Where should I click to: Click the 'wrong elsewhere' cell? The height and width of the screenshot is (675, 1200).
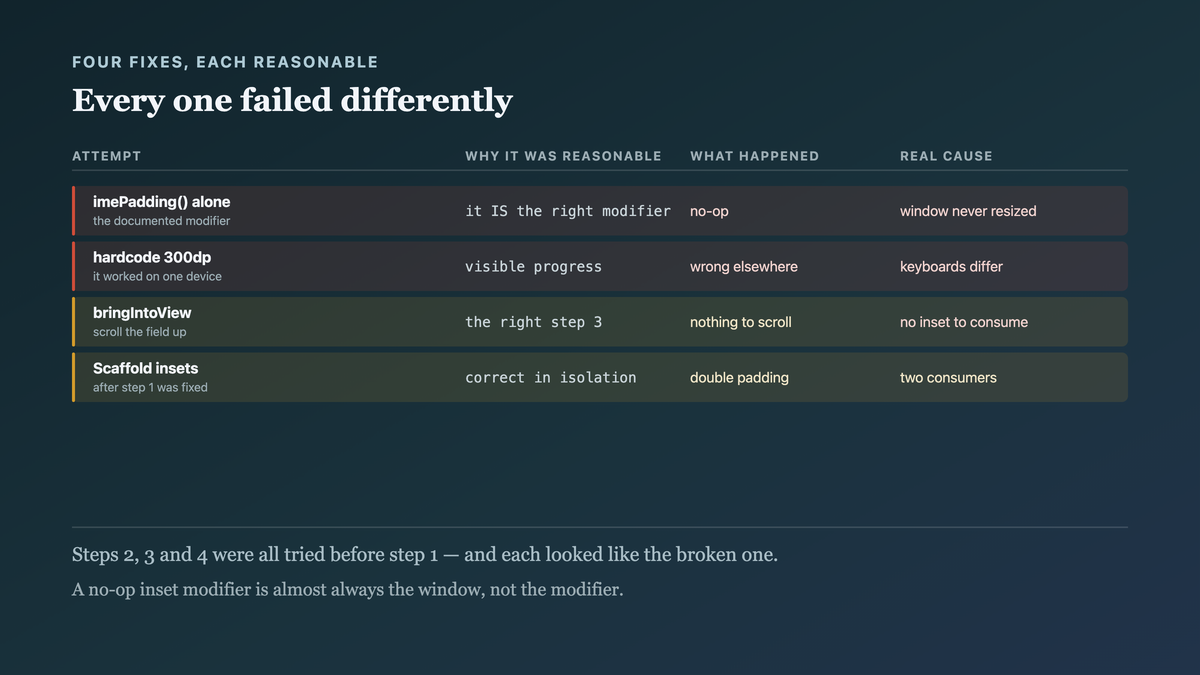[744, 267]
